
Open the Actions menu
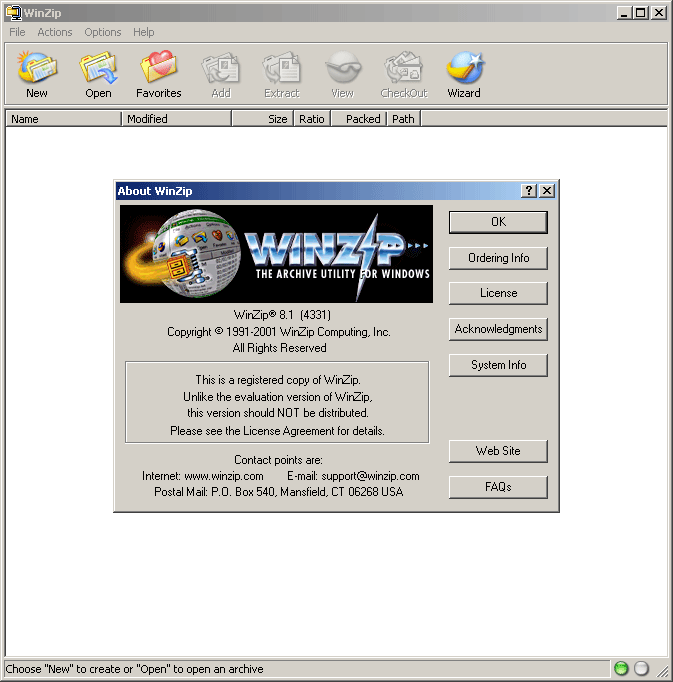click(55, 32)
